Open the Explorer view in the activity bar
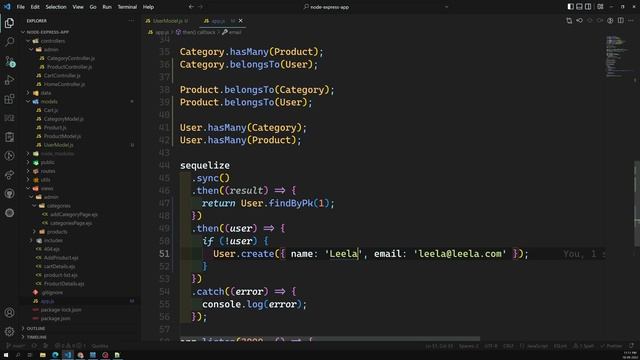This screenshot has width=640, height=360. 9,23
